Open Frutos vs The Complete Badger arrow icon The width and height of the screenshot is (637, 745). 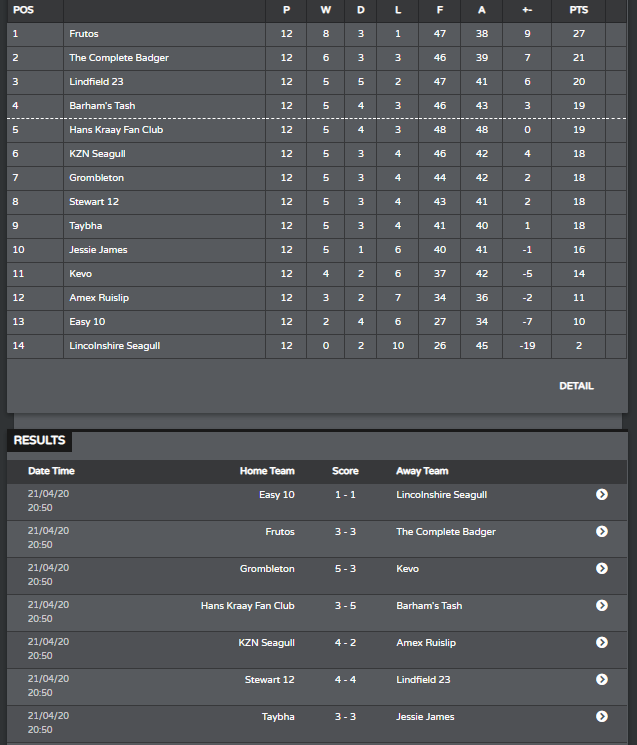tap(601, 532)
